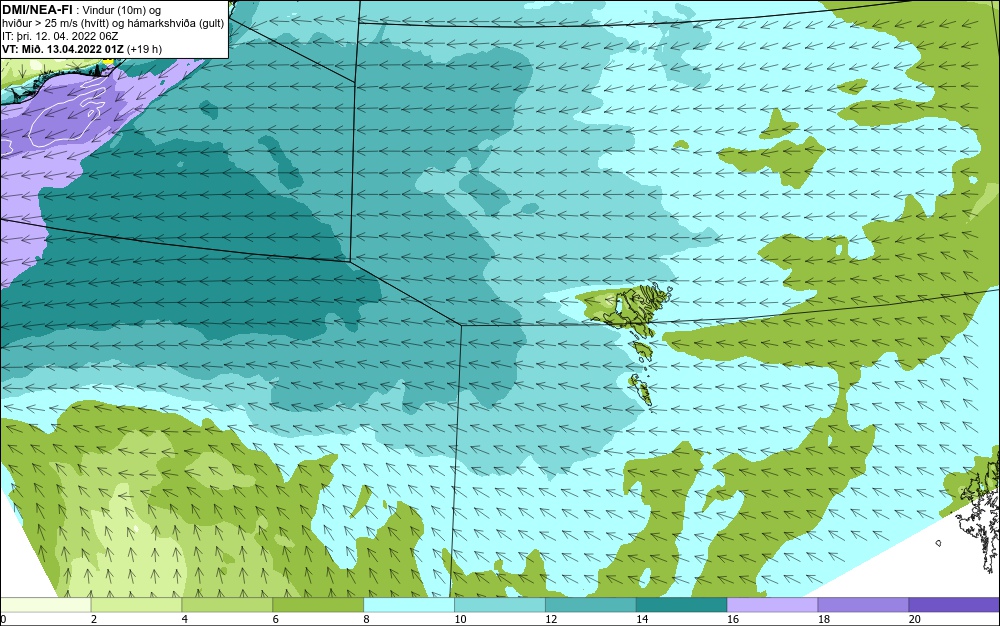
Task: Click the 0–2 m/s pale yellow legend swatch
Action: point(46,605)
